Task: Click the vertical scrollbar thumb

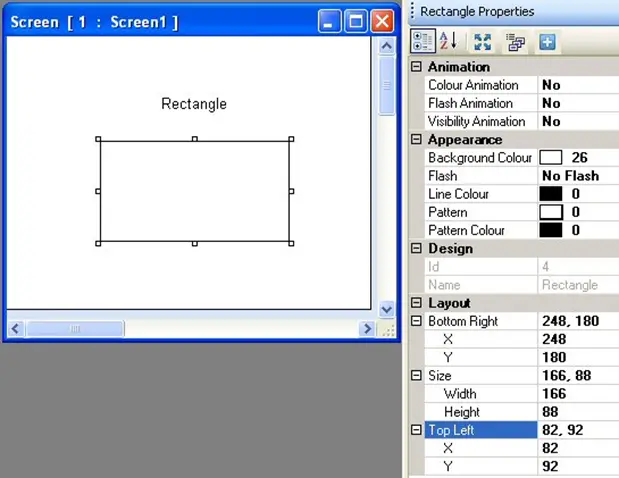Action: [x=386, y=86]
